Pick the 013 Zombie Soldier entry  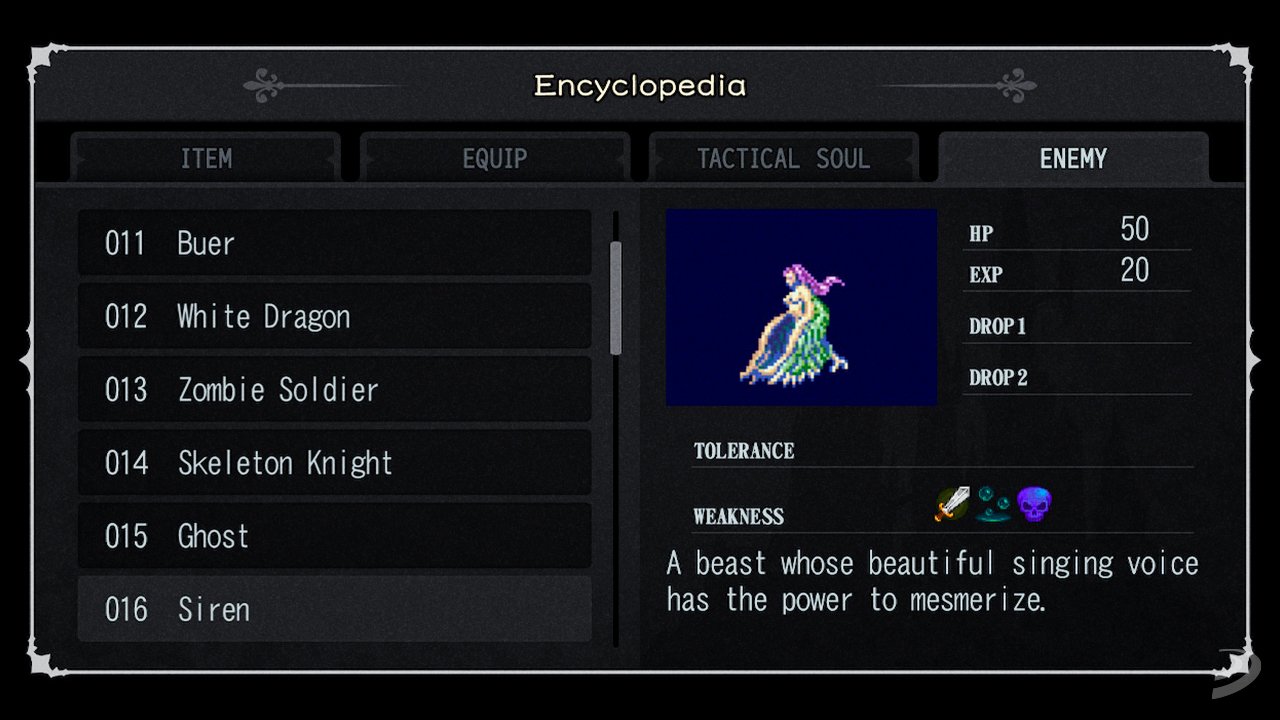[x=335, y=389]
